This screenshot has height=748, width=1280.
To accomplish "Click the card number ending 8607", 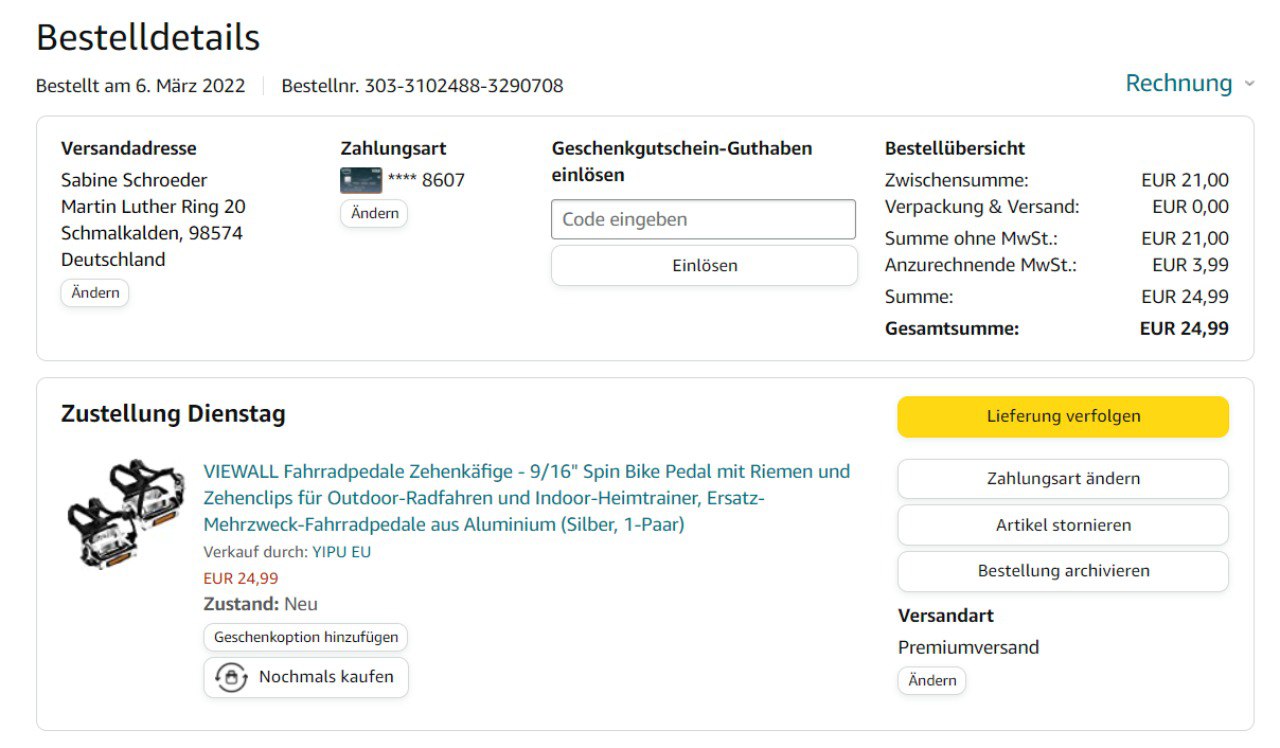I will tap(427, 180).
